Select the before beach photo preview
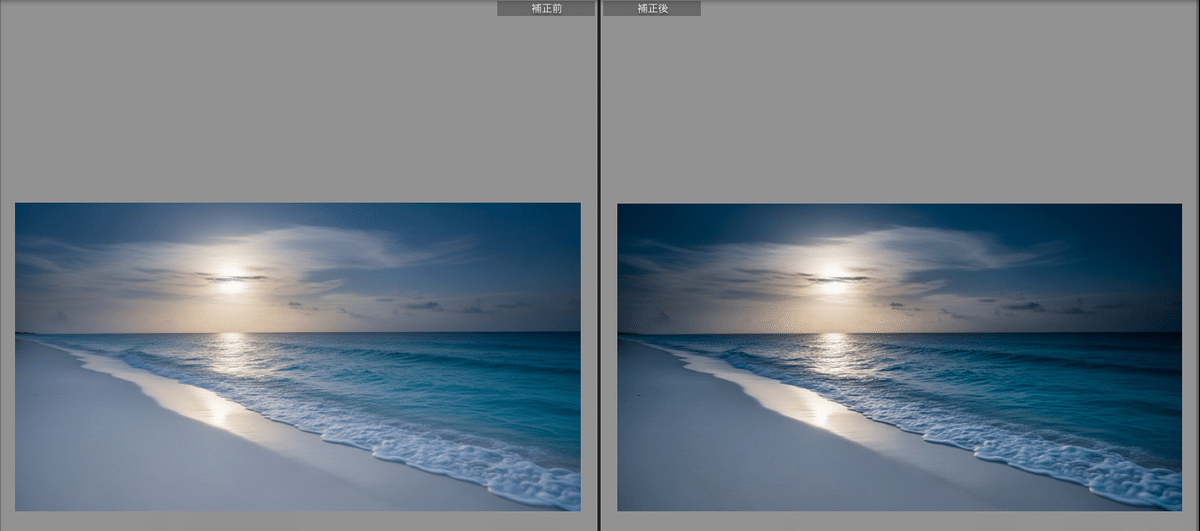The height and width of the screenshot is (531, 1200). pos(297,356)
